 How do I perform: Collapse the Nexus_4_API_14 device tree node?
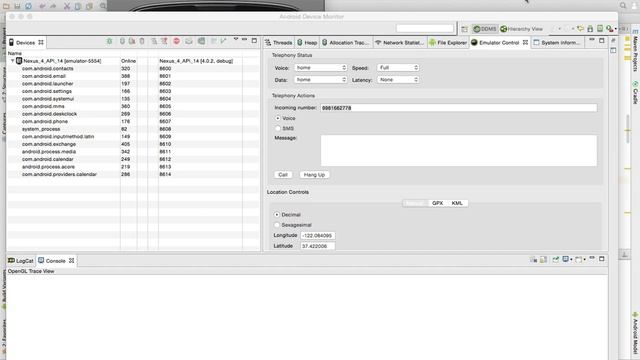point(13,61)
